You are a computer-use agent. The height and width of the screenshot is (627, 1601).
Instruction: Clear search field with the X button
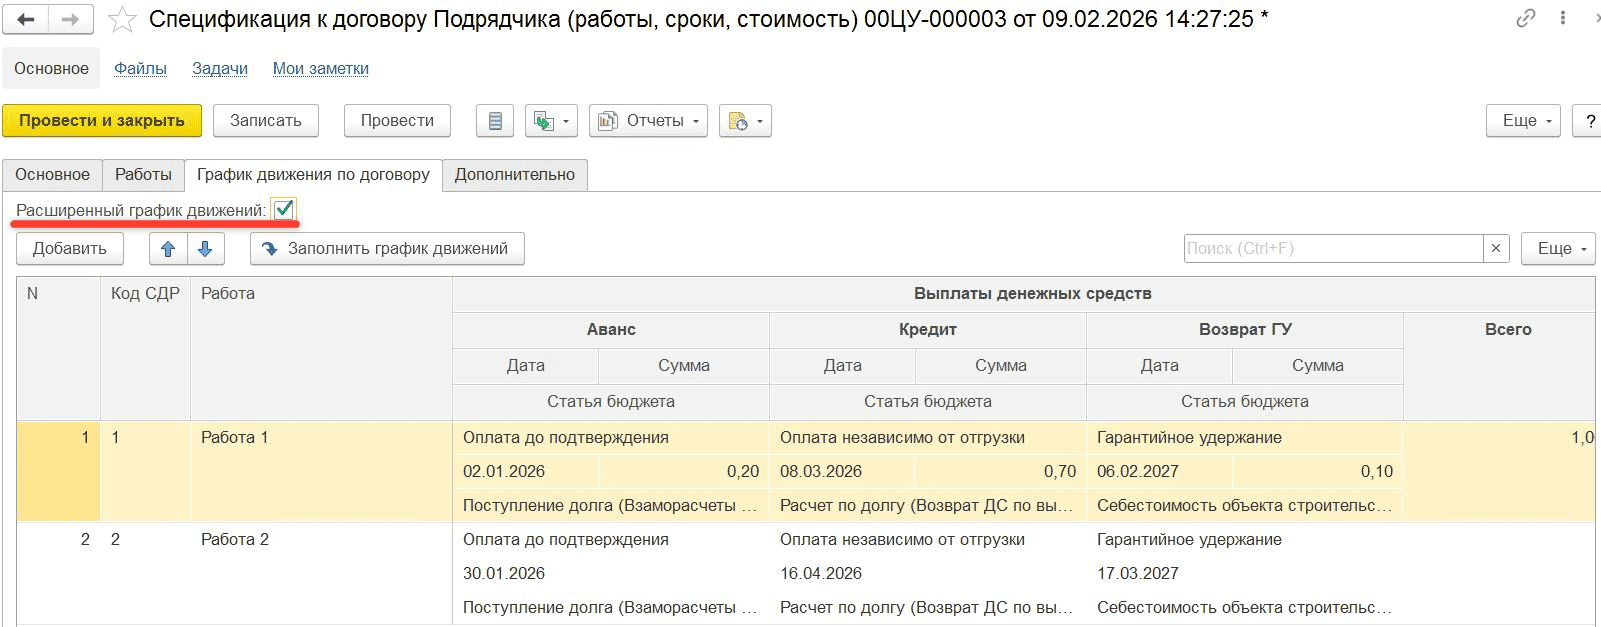tap(1496, 249)
